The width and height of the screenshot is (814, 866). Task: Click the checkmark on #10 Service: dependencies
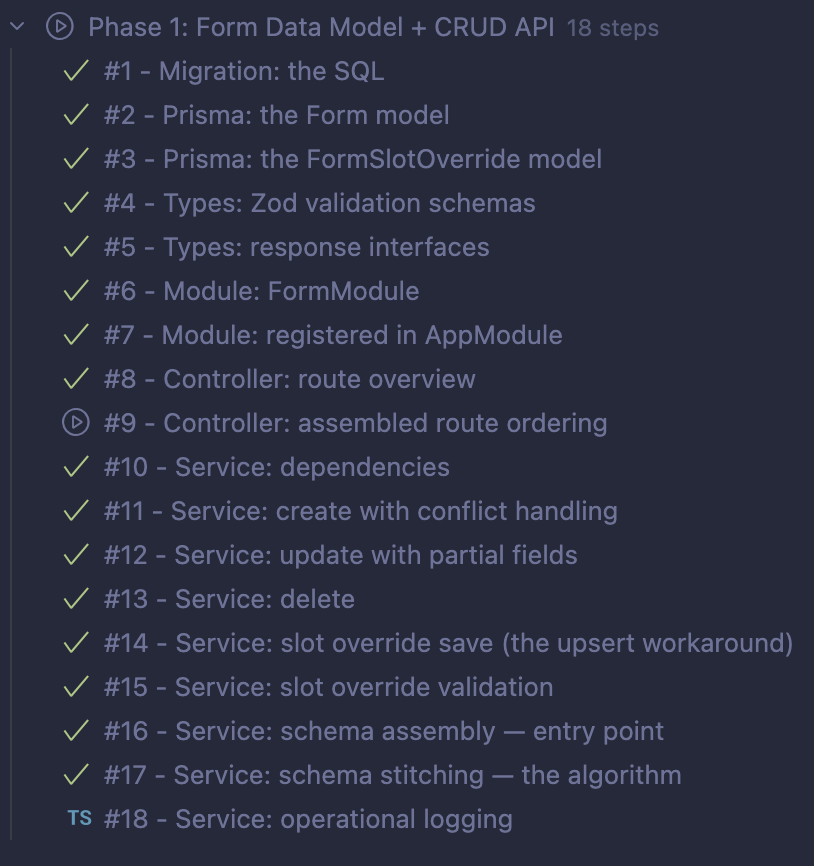click(76, 467)
